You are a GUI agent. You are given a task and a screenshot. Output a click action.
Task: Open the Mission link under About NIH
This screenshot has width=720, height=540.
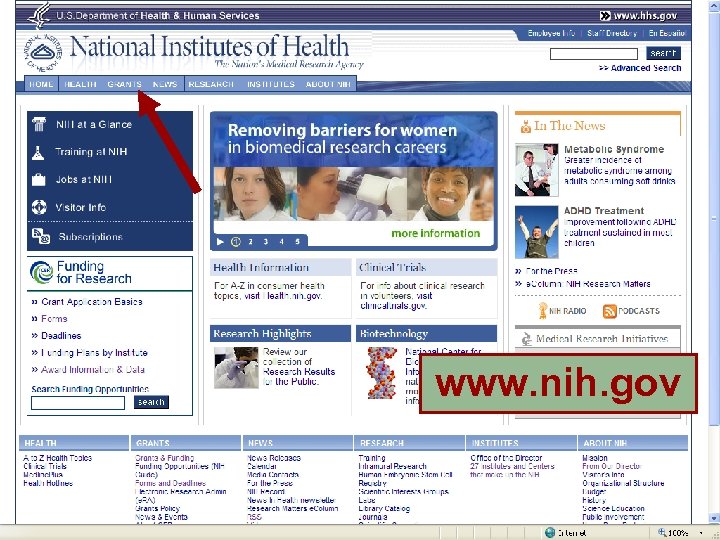click(595, 458)
